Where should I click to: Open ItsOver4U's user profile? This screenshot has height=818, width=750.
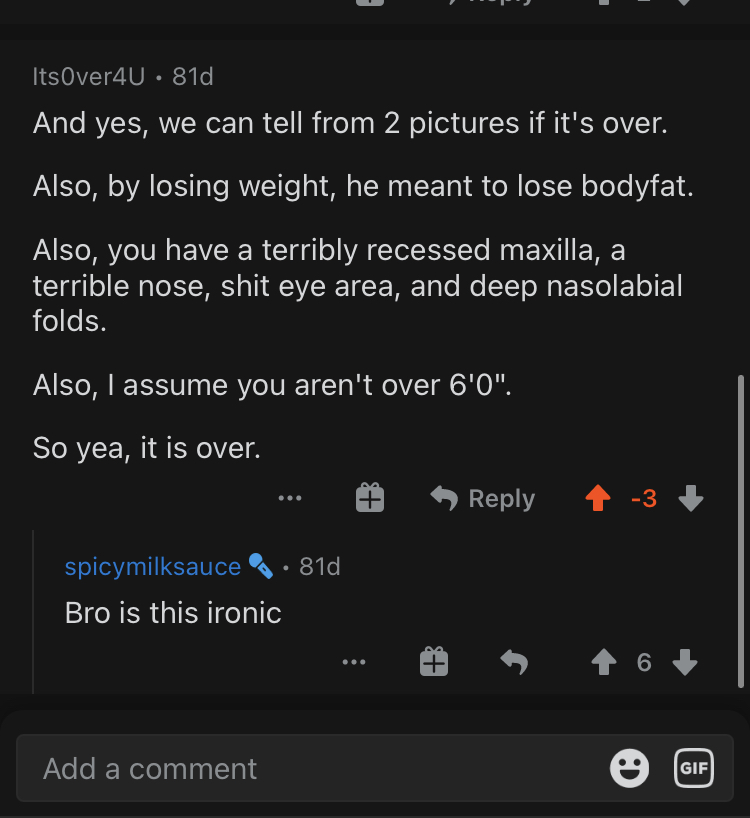tap(89, 76)
